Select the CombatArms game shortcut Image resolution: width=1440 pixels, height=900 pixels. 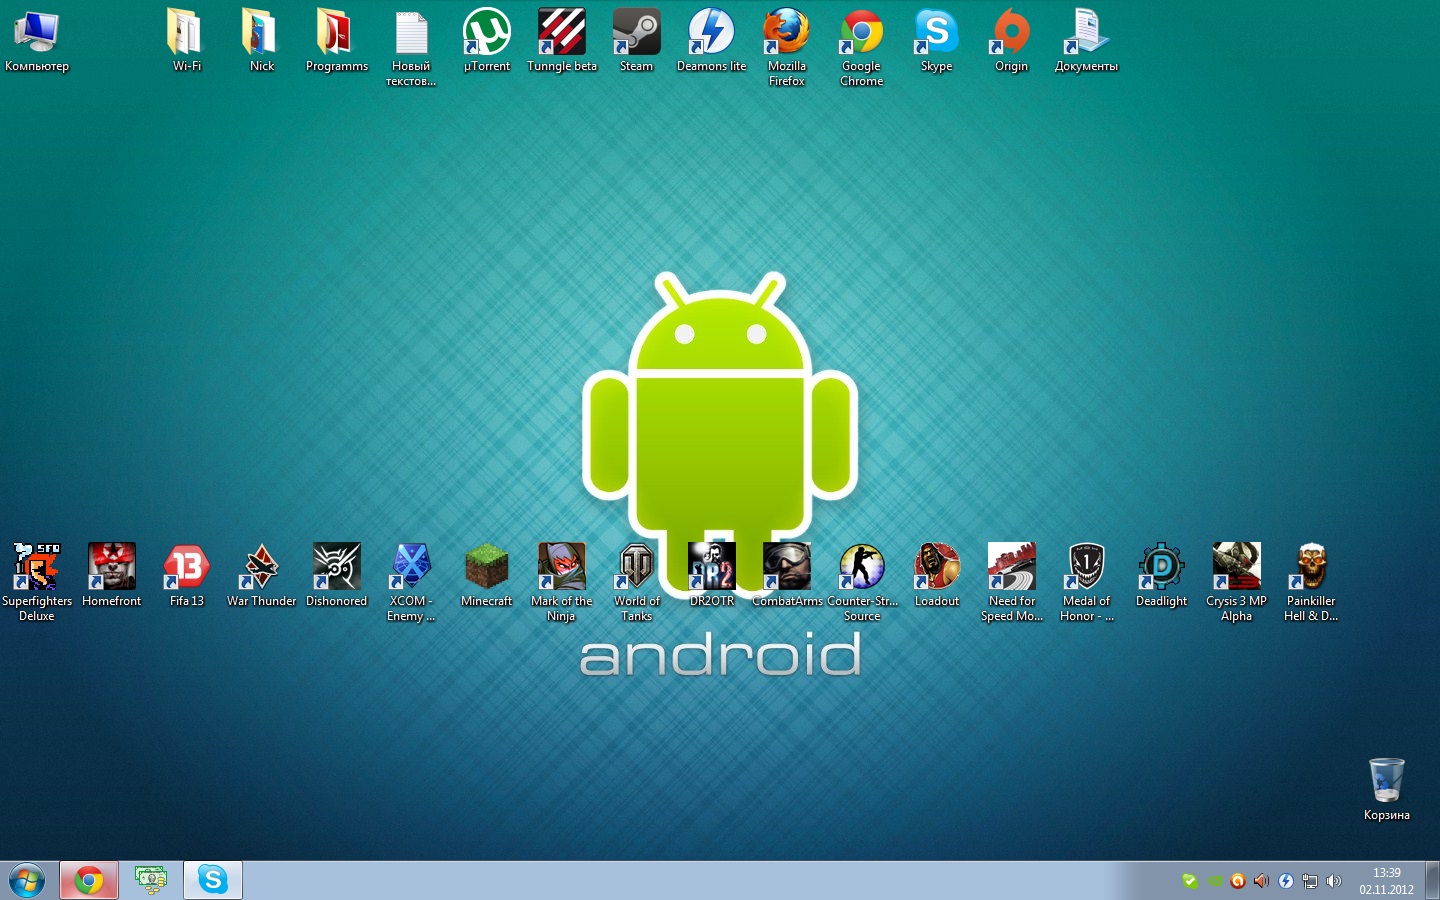[787, 576]
